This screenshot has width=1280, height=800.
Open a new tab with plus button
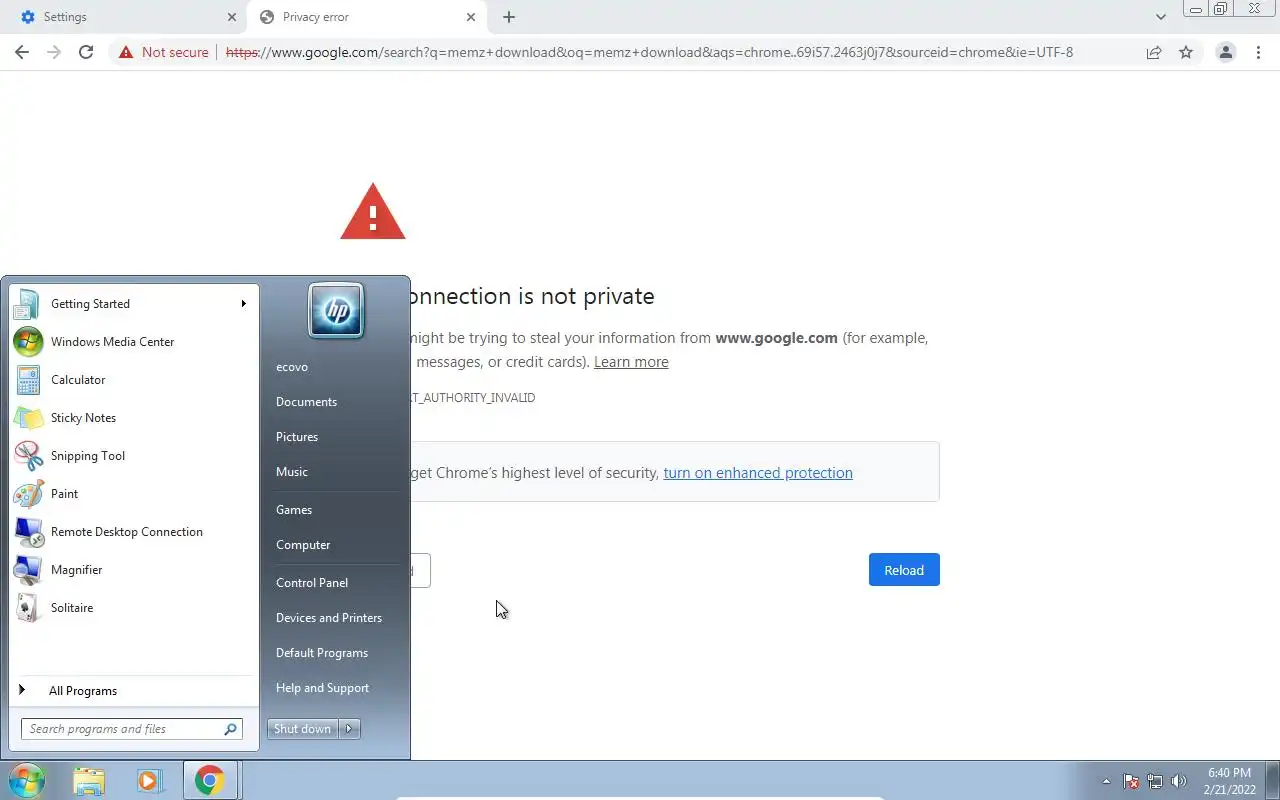(x=509, y=17)
